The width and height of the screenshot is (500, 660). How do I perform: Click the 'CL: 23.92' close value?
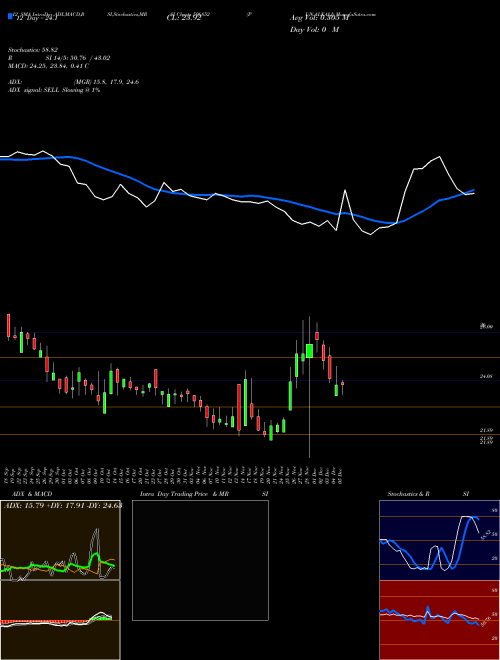(x=184, y=19)
